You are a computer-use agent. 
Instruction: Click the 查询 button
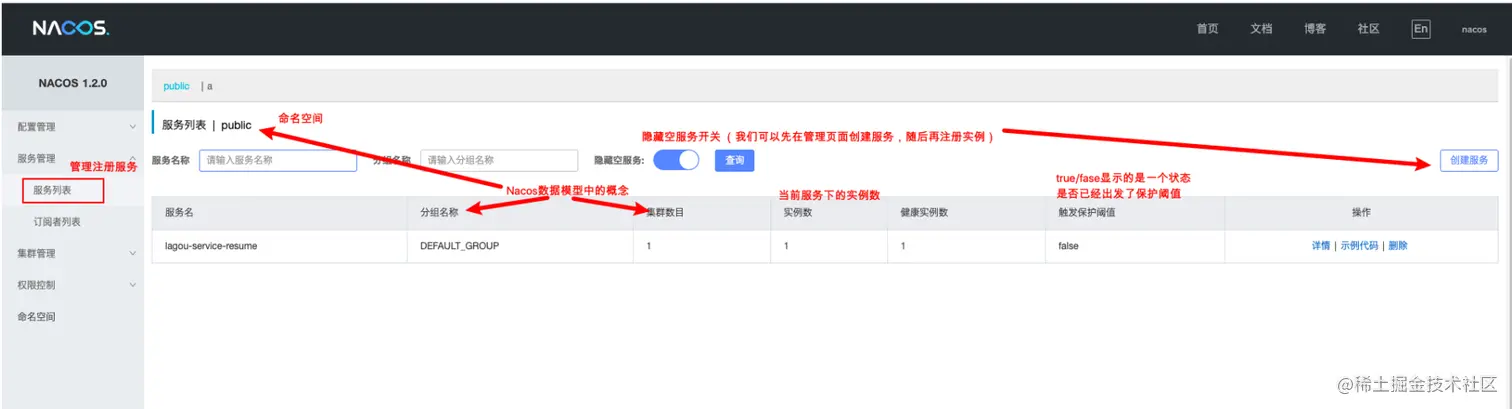[734, 160]
